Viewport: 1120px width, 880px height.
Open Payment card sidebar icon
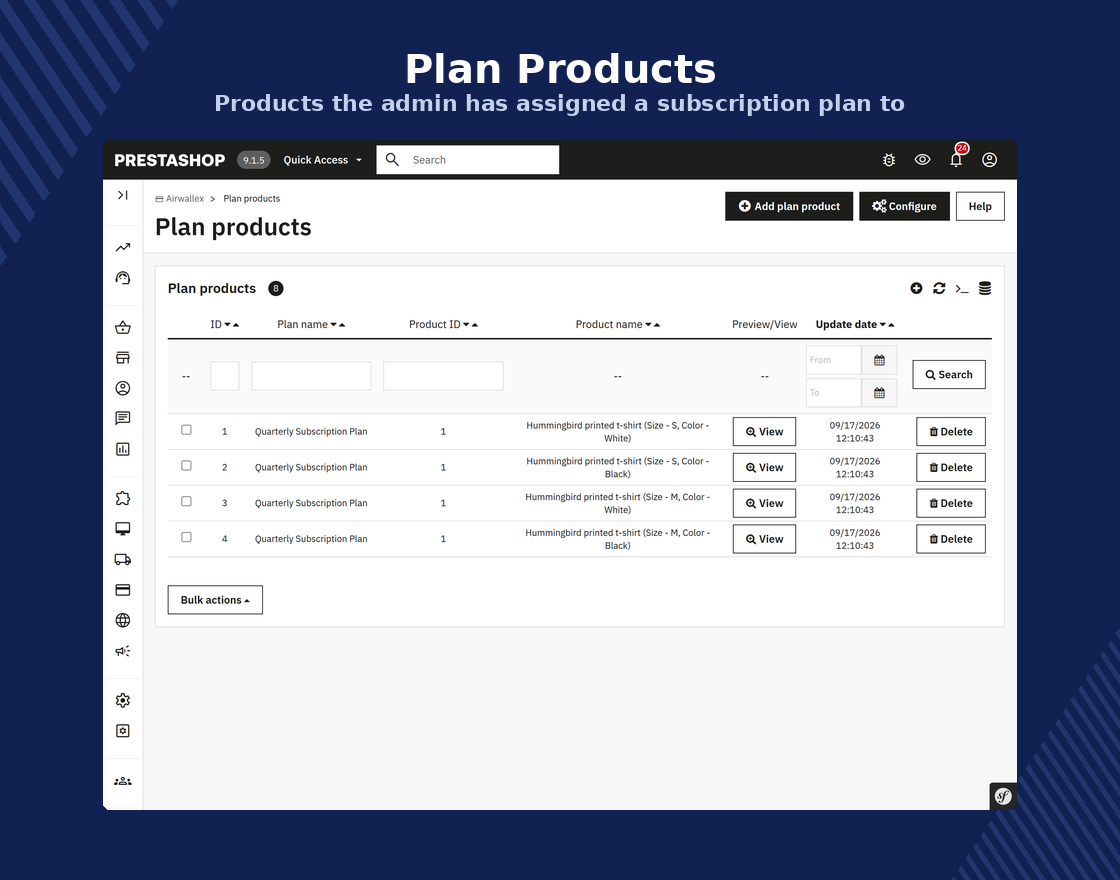123,590
